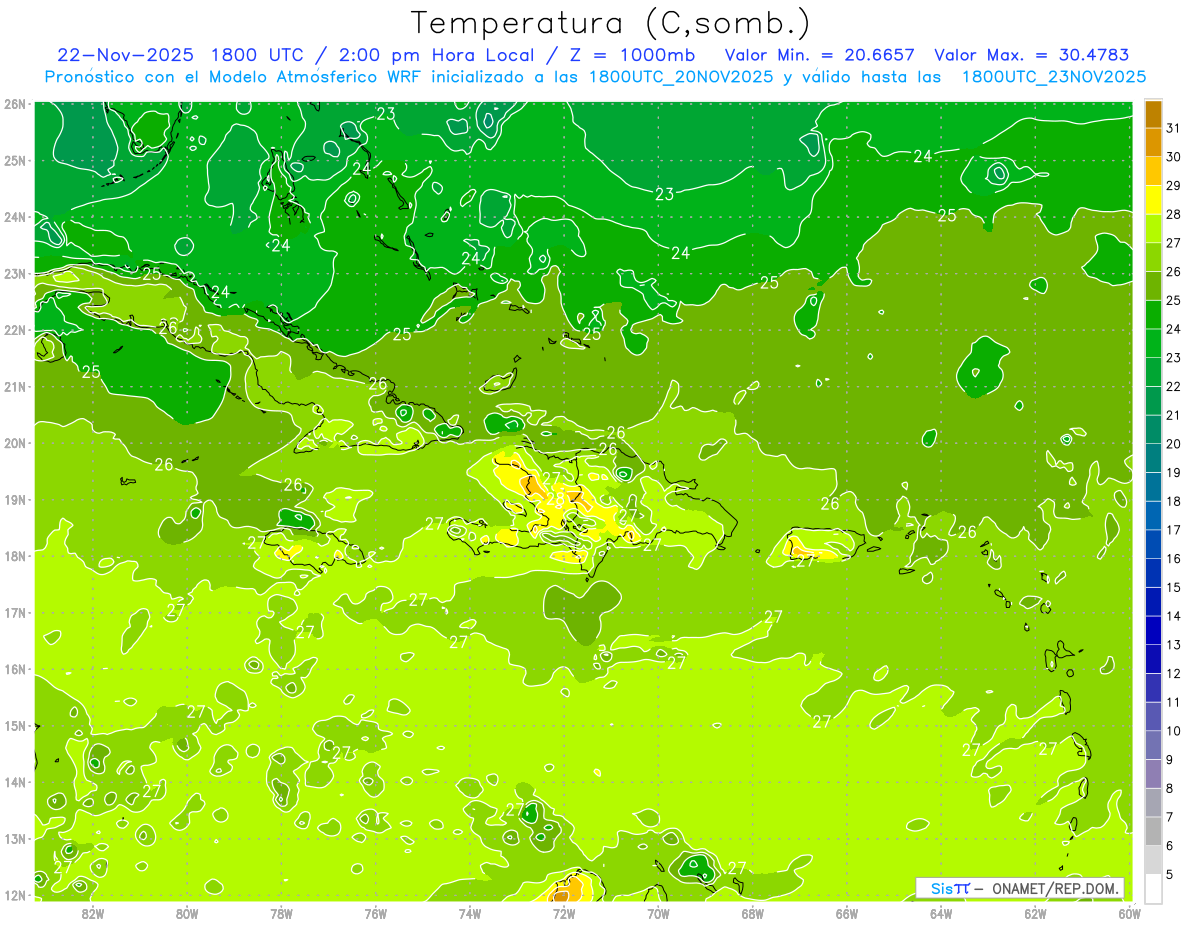
Task: Click longitude axis label '66W'
Action: (x=847, y=912)
